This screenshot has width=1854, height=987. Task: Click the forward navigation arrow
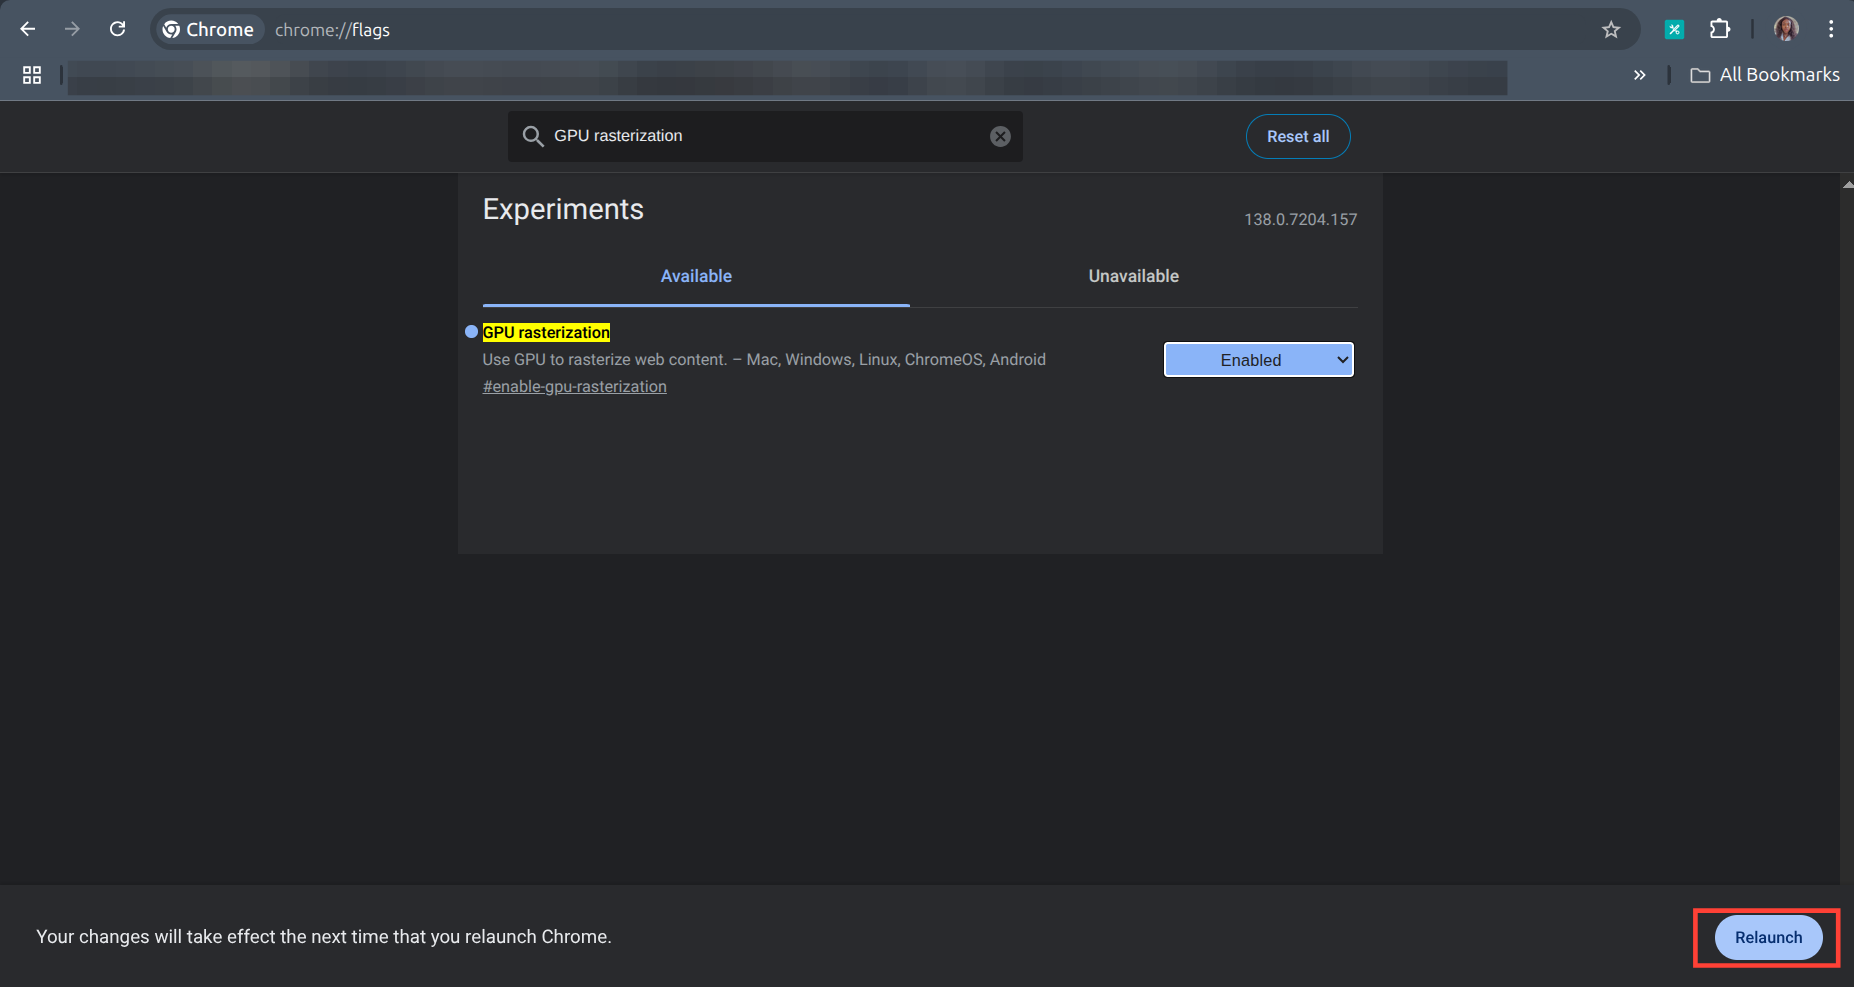pyautogui.click(x=72, y=29)
